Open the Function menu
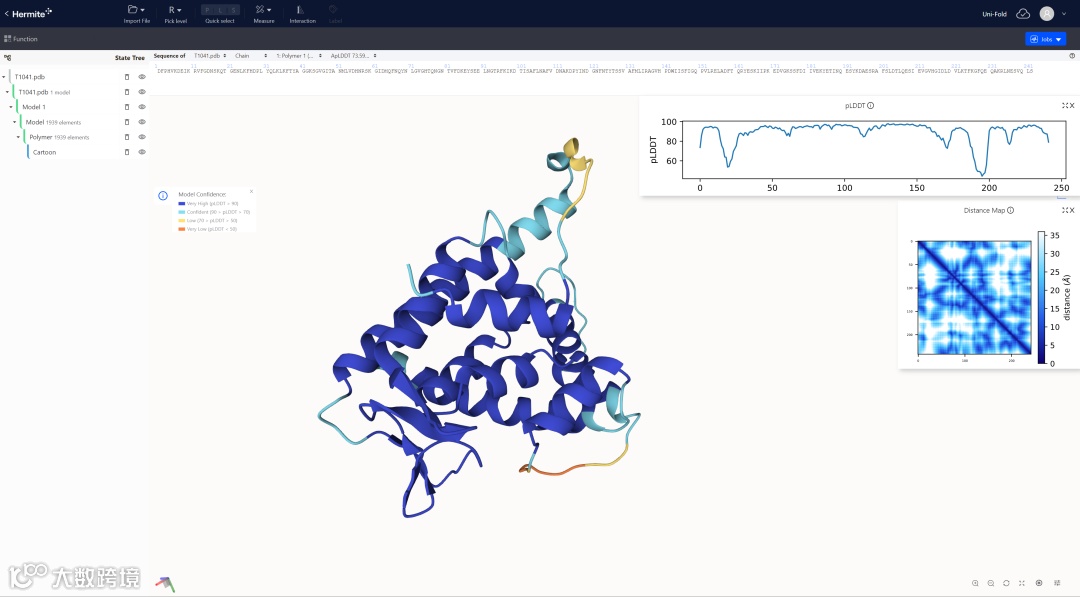This screenshot has height=597, width=1080. point(21,39)
